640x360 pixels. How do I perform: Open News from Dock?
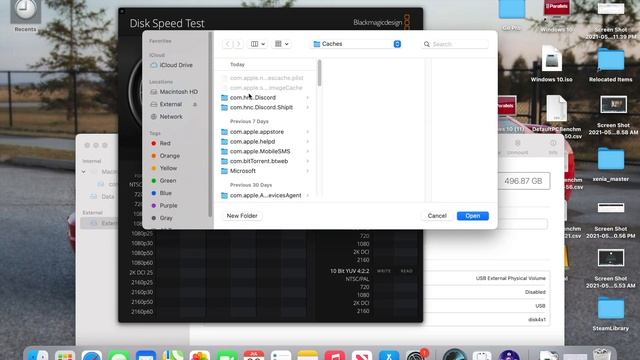pos(362,356)
